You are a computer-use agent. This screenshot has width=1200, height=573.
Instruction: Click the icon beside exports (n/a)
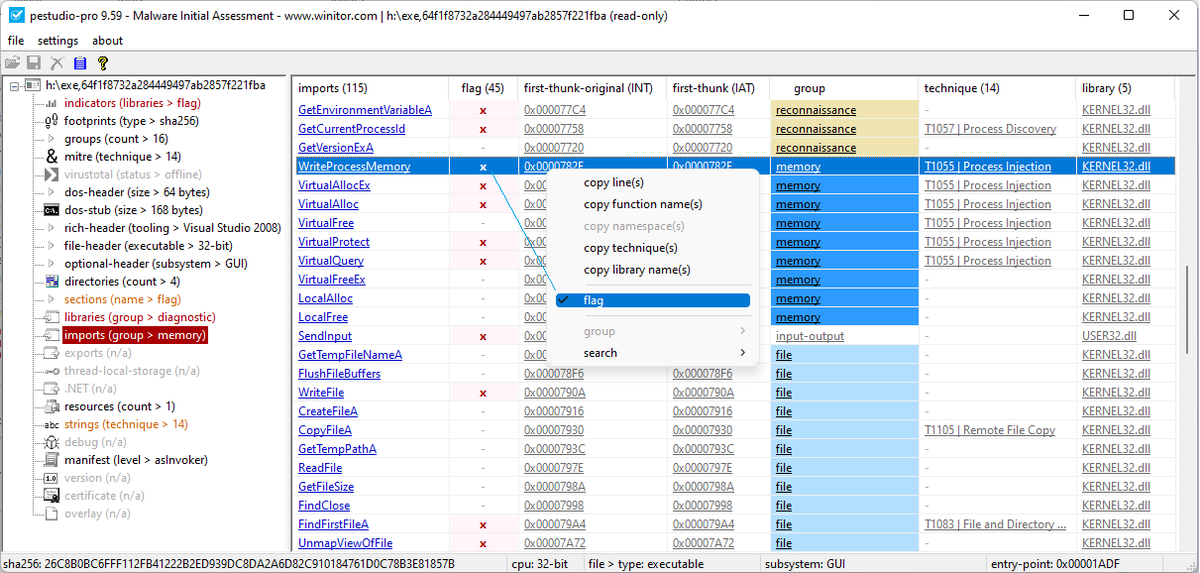[52, 353]
